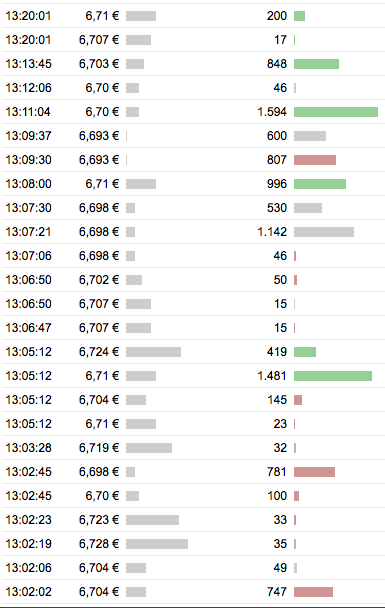Click the grey volume bar for 530
385x608 pixels.
(x=308, y=208)
